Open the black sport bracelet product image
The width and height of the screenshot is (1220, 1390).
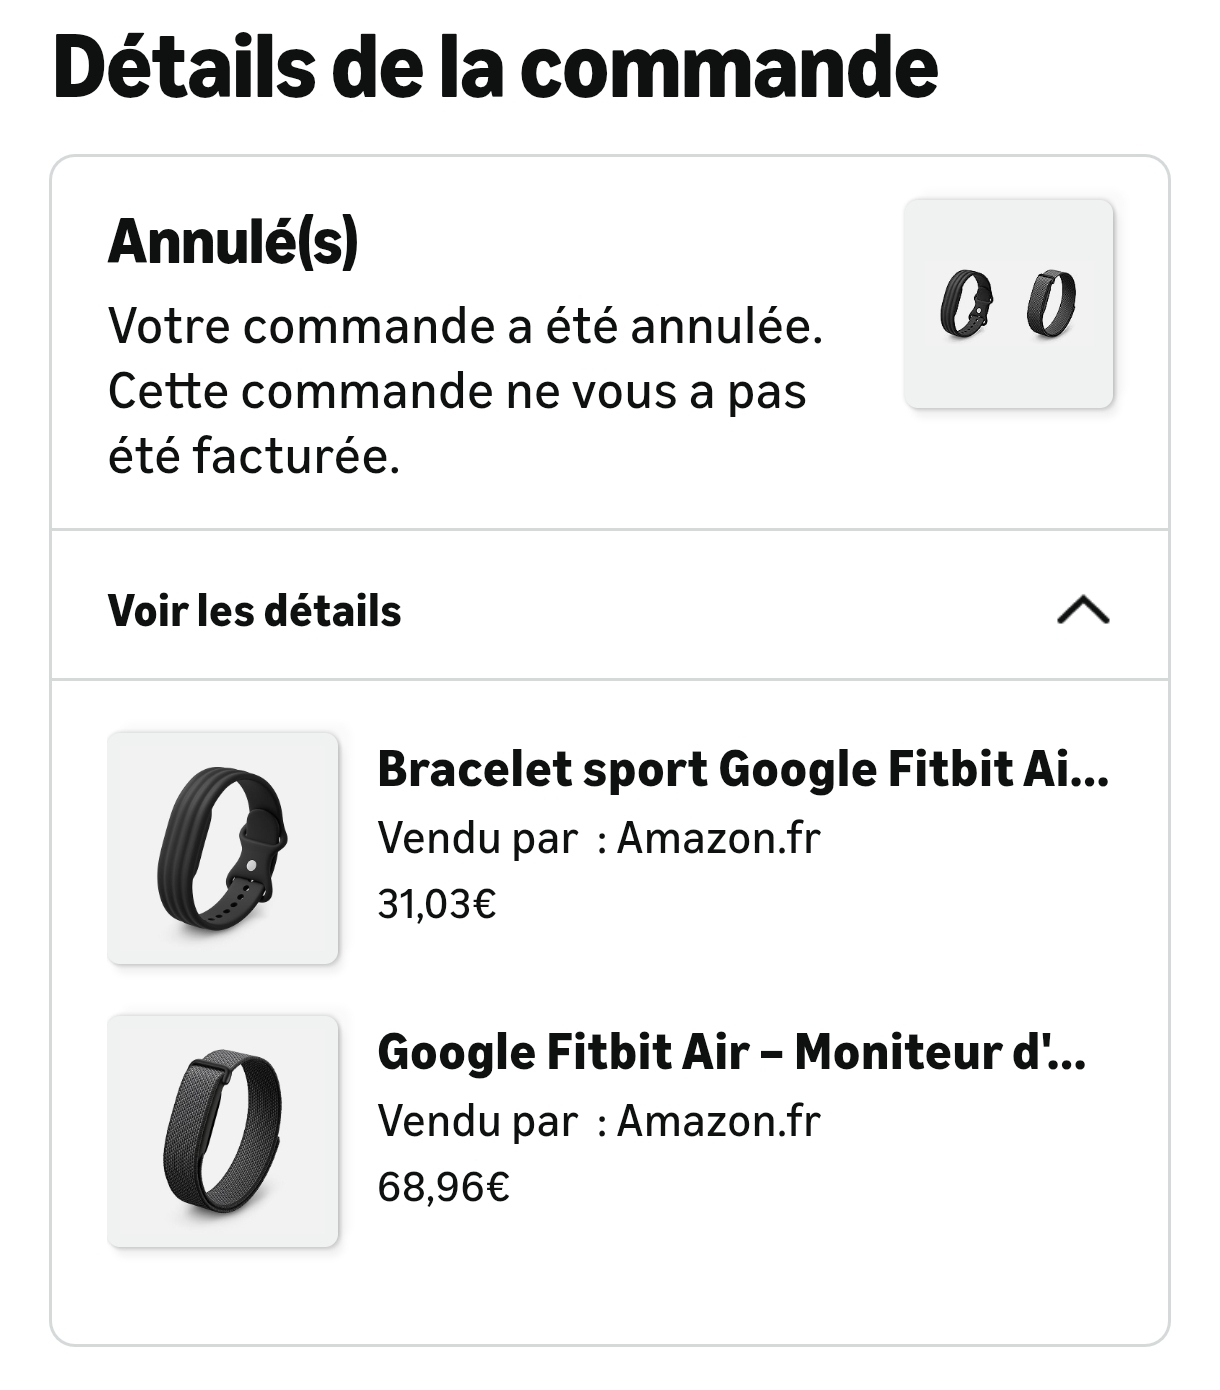(223, 848)
